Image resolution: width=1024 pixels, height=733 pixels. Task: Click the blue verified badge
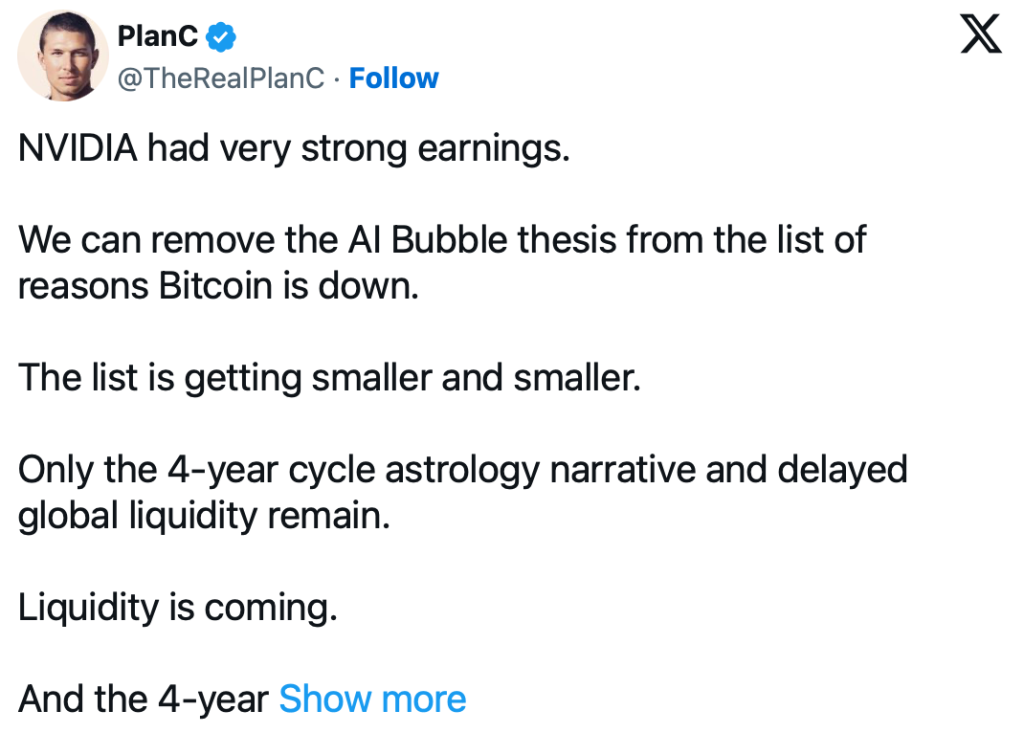pos(220,38)
